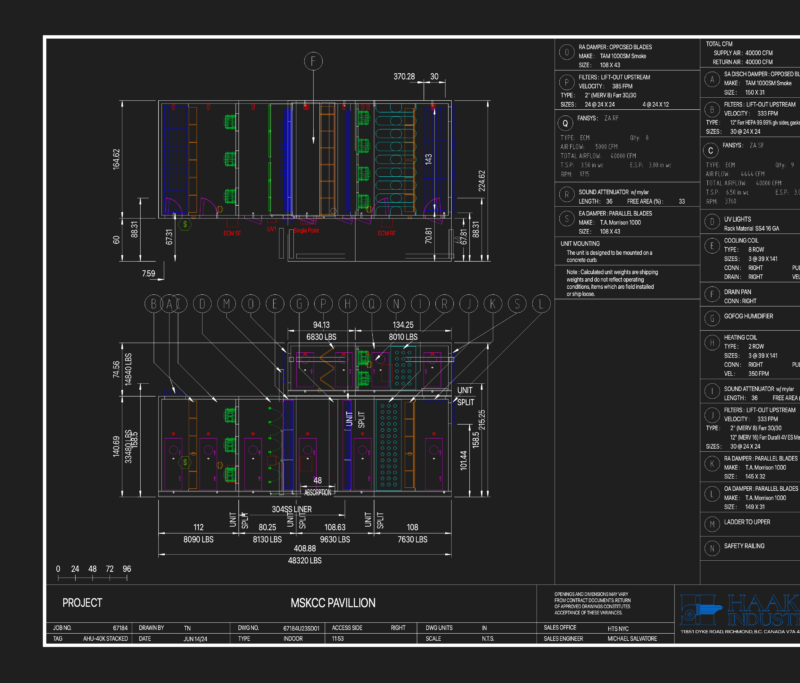Screen dimensions: 800x683
Task: Select the SAFETY RAILING legend text
Action: (x=744, y=546)
